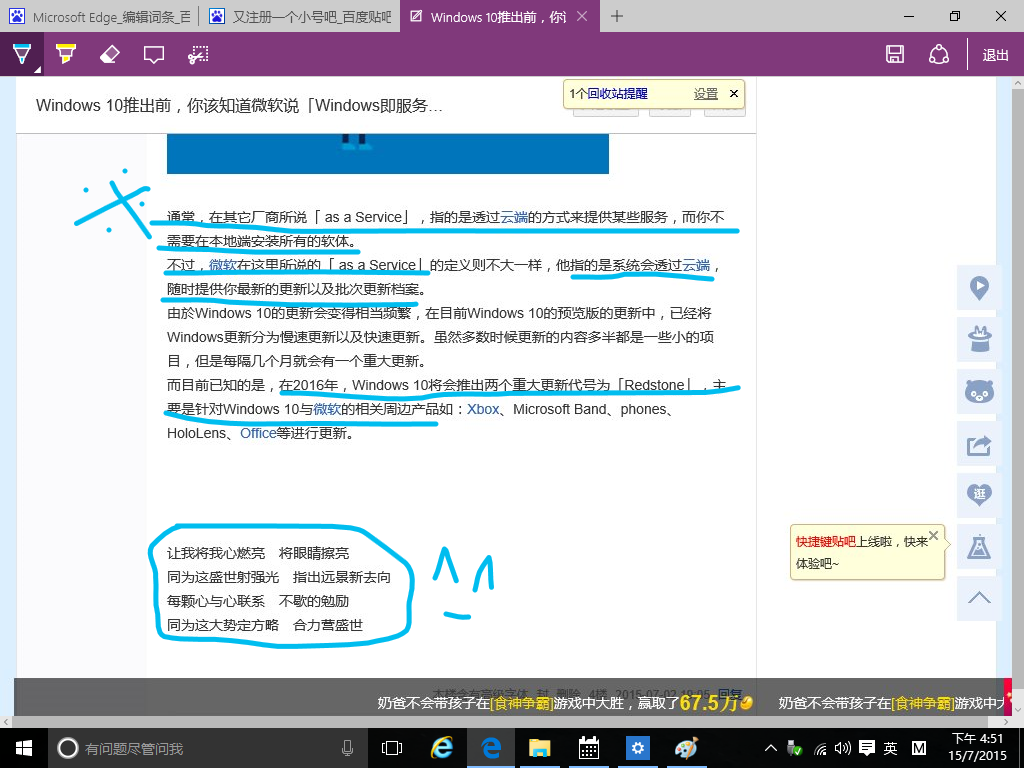Select the Pen tool in web note toolbar
1024x768 pixels.
pyautogui.click(x=22, y=54)
